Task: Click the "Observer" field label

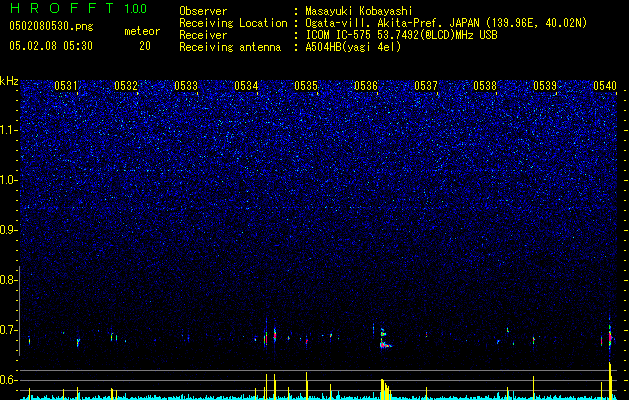Action: coord(203,11)
